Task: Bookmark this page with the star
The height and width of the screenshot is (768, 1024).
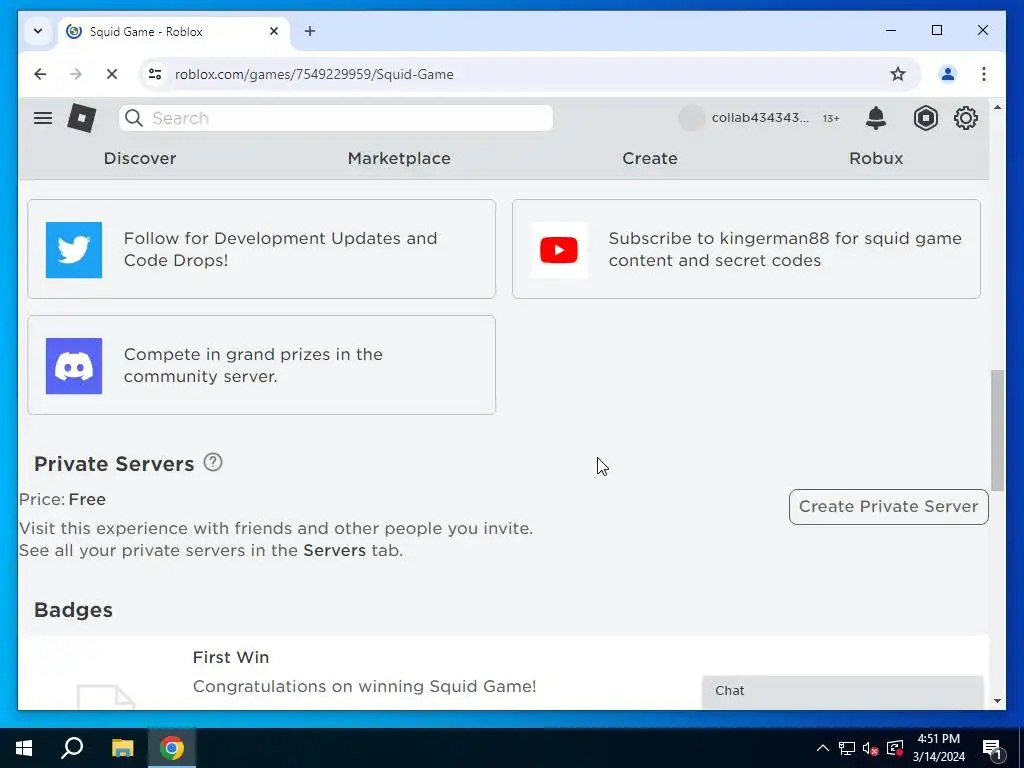Action: click(x=898, y=74)
